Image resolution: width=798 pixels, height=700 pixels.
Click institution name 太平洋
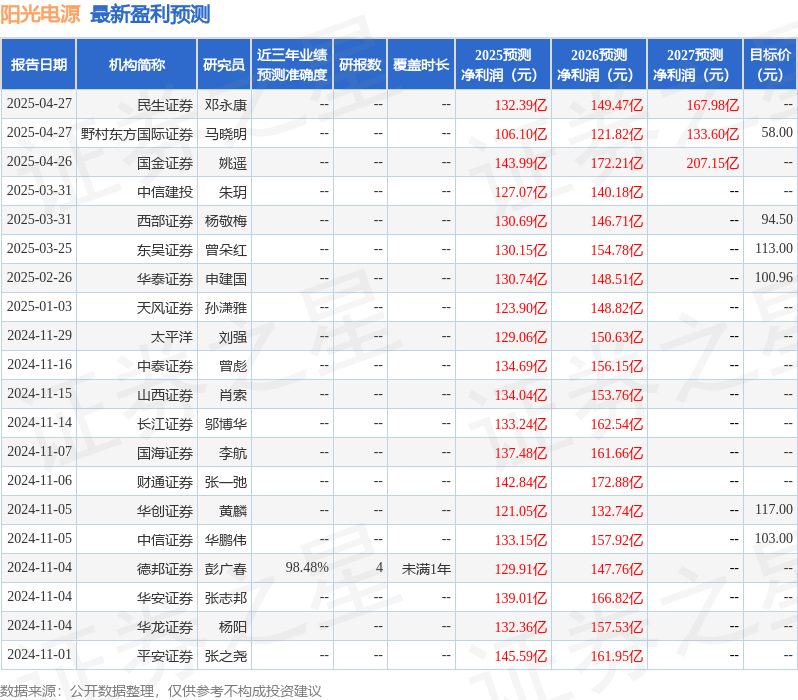[172, 338]
